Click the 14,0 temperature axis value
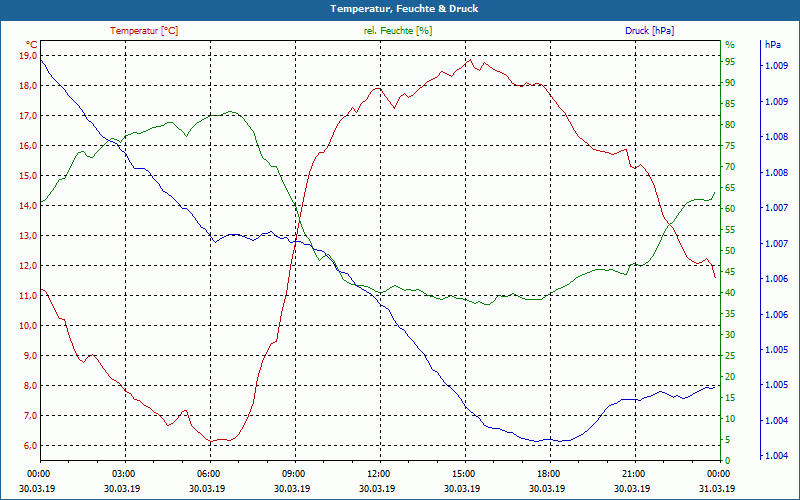 click(x=28, y=206)
